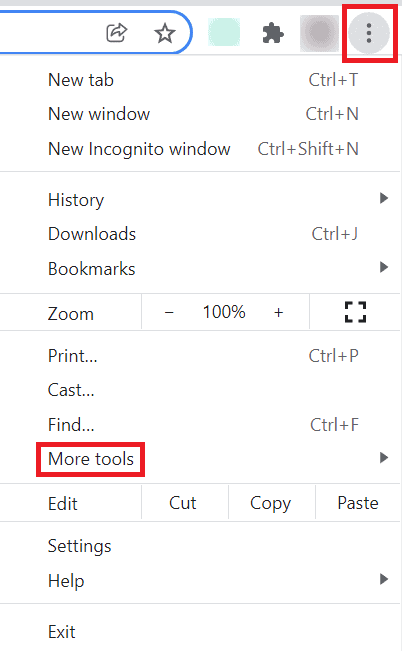Screen dimensions: 402x651
Task: Click the Cut button in Edit row
Action: tap(183, 503)
